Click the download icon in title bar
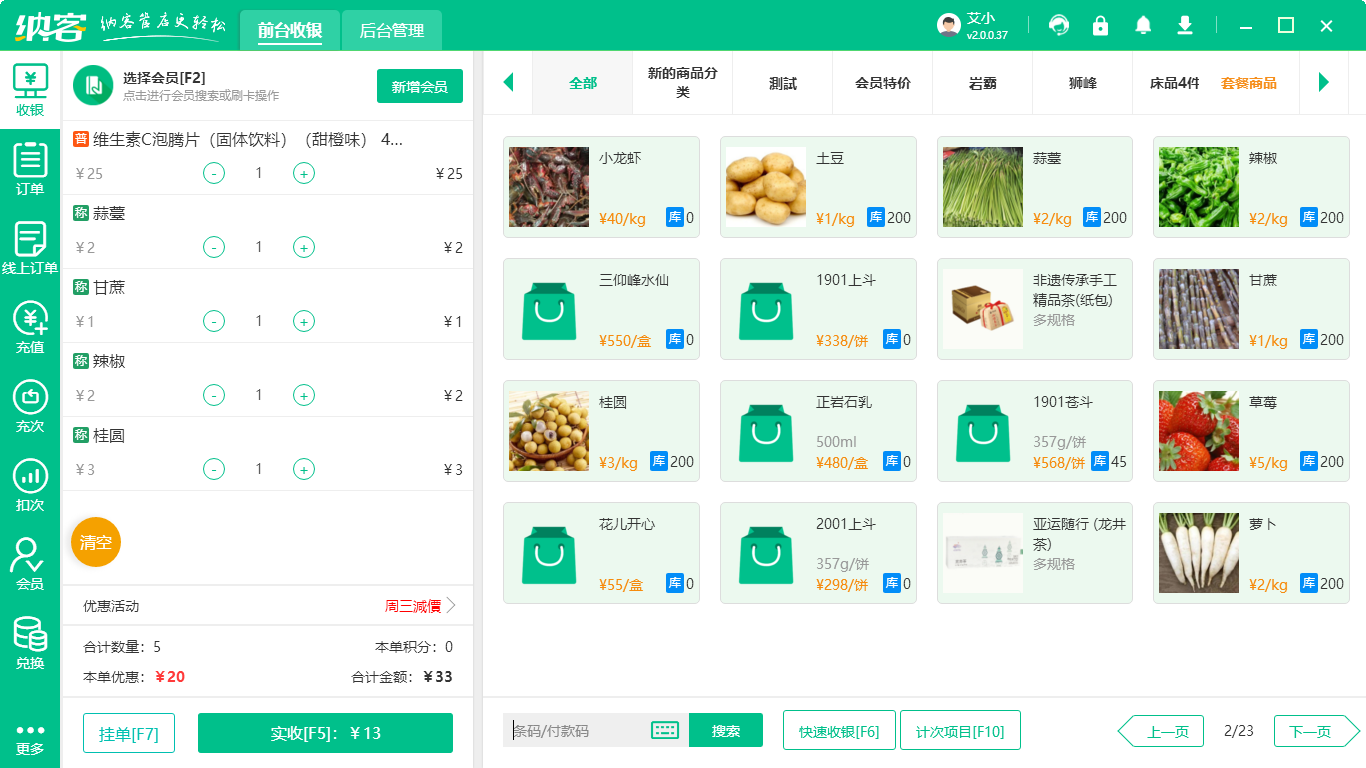This screenshot has height=768, width=1366. 1185,26
